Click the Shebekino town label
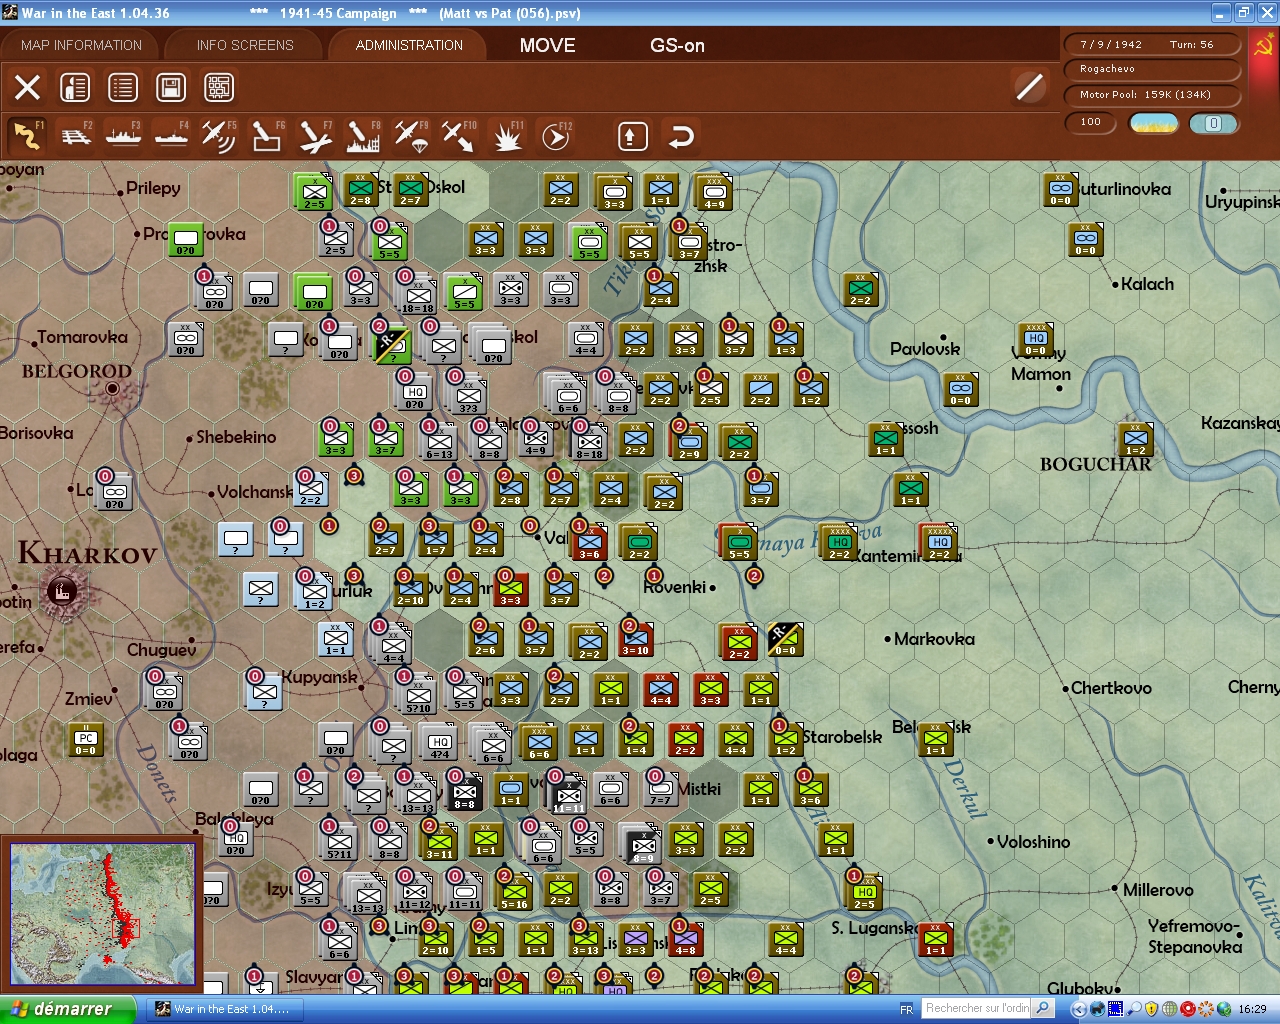The width and height of the screenshot is (1280, 1024). click(236, 437)
